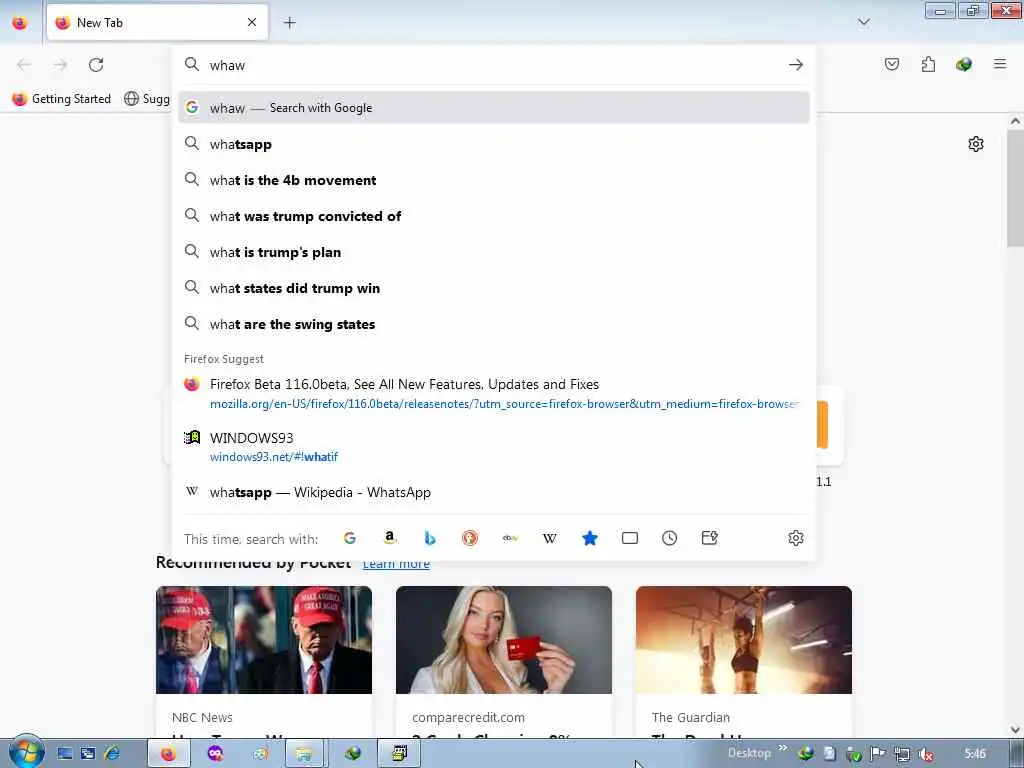Viewport: 1024px width, 768px height.
Task: Click the Show desktop quick launch icon
Action: 64,753
